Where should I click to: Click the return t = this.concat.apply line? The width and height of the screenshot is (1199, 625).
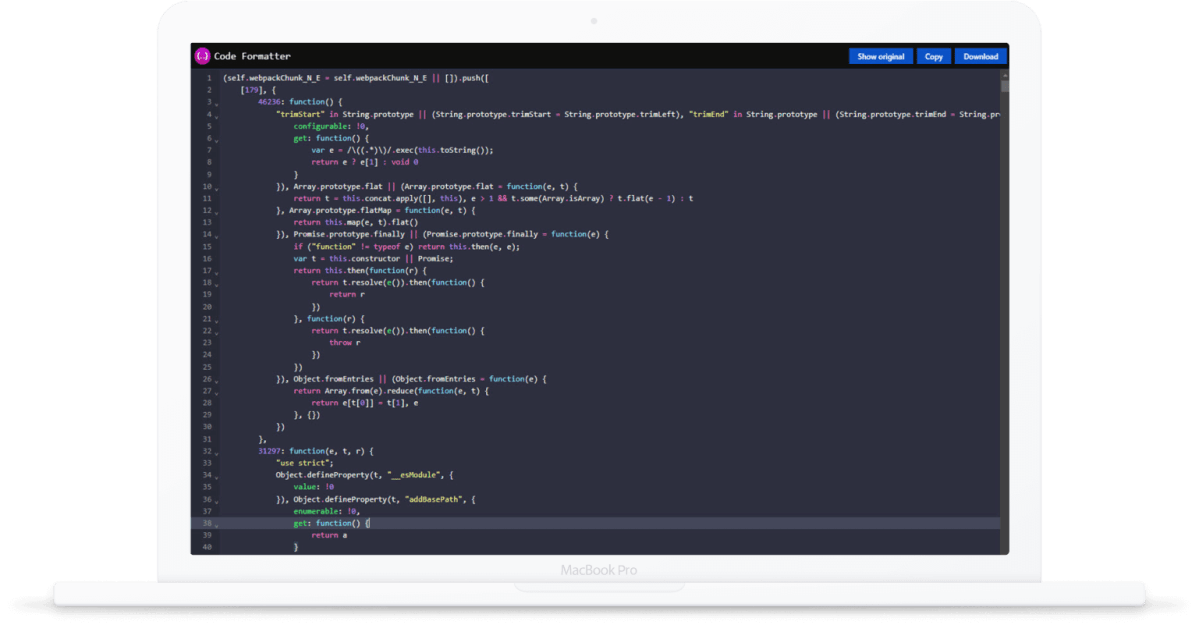coord(493,198)
